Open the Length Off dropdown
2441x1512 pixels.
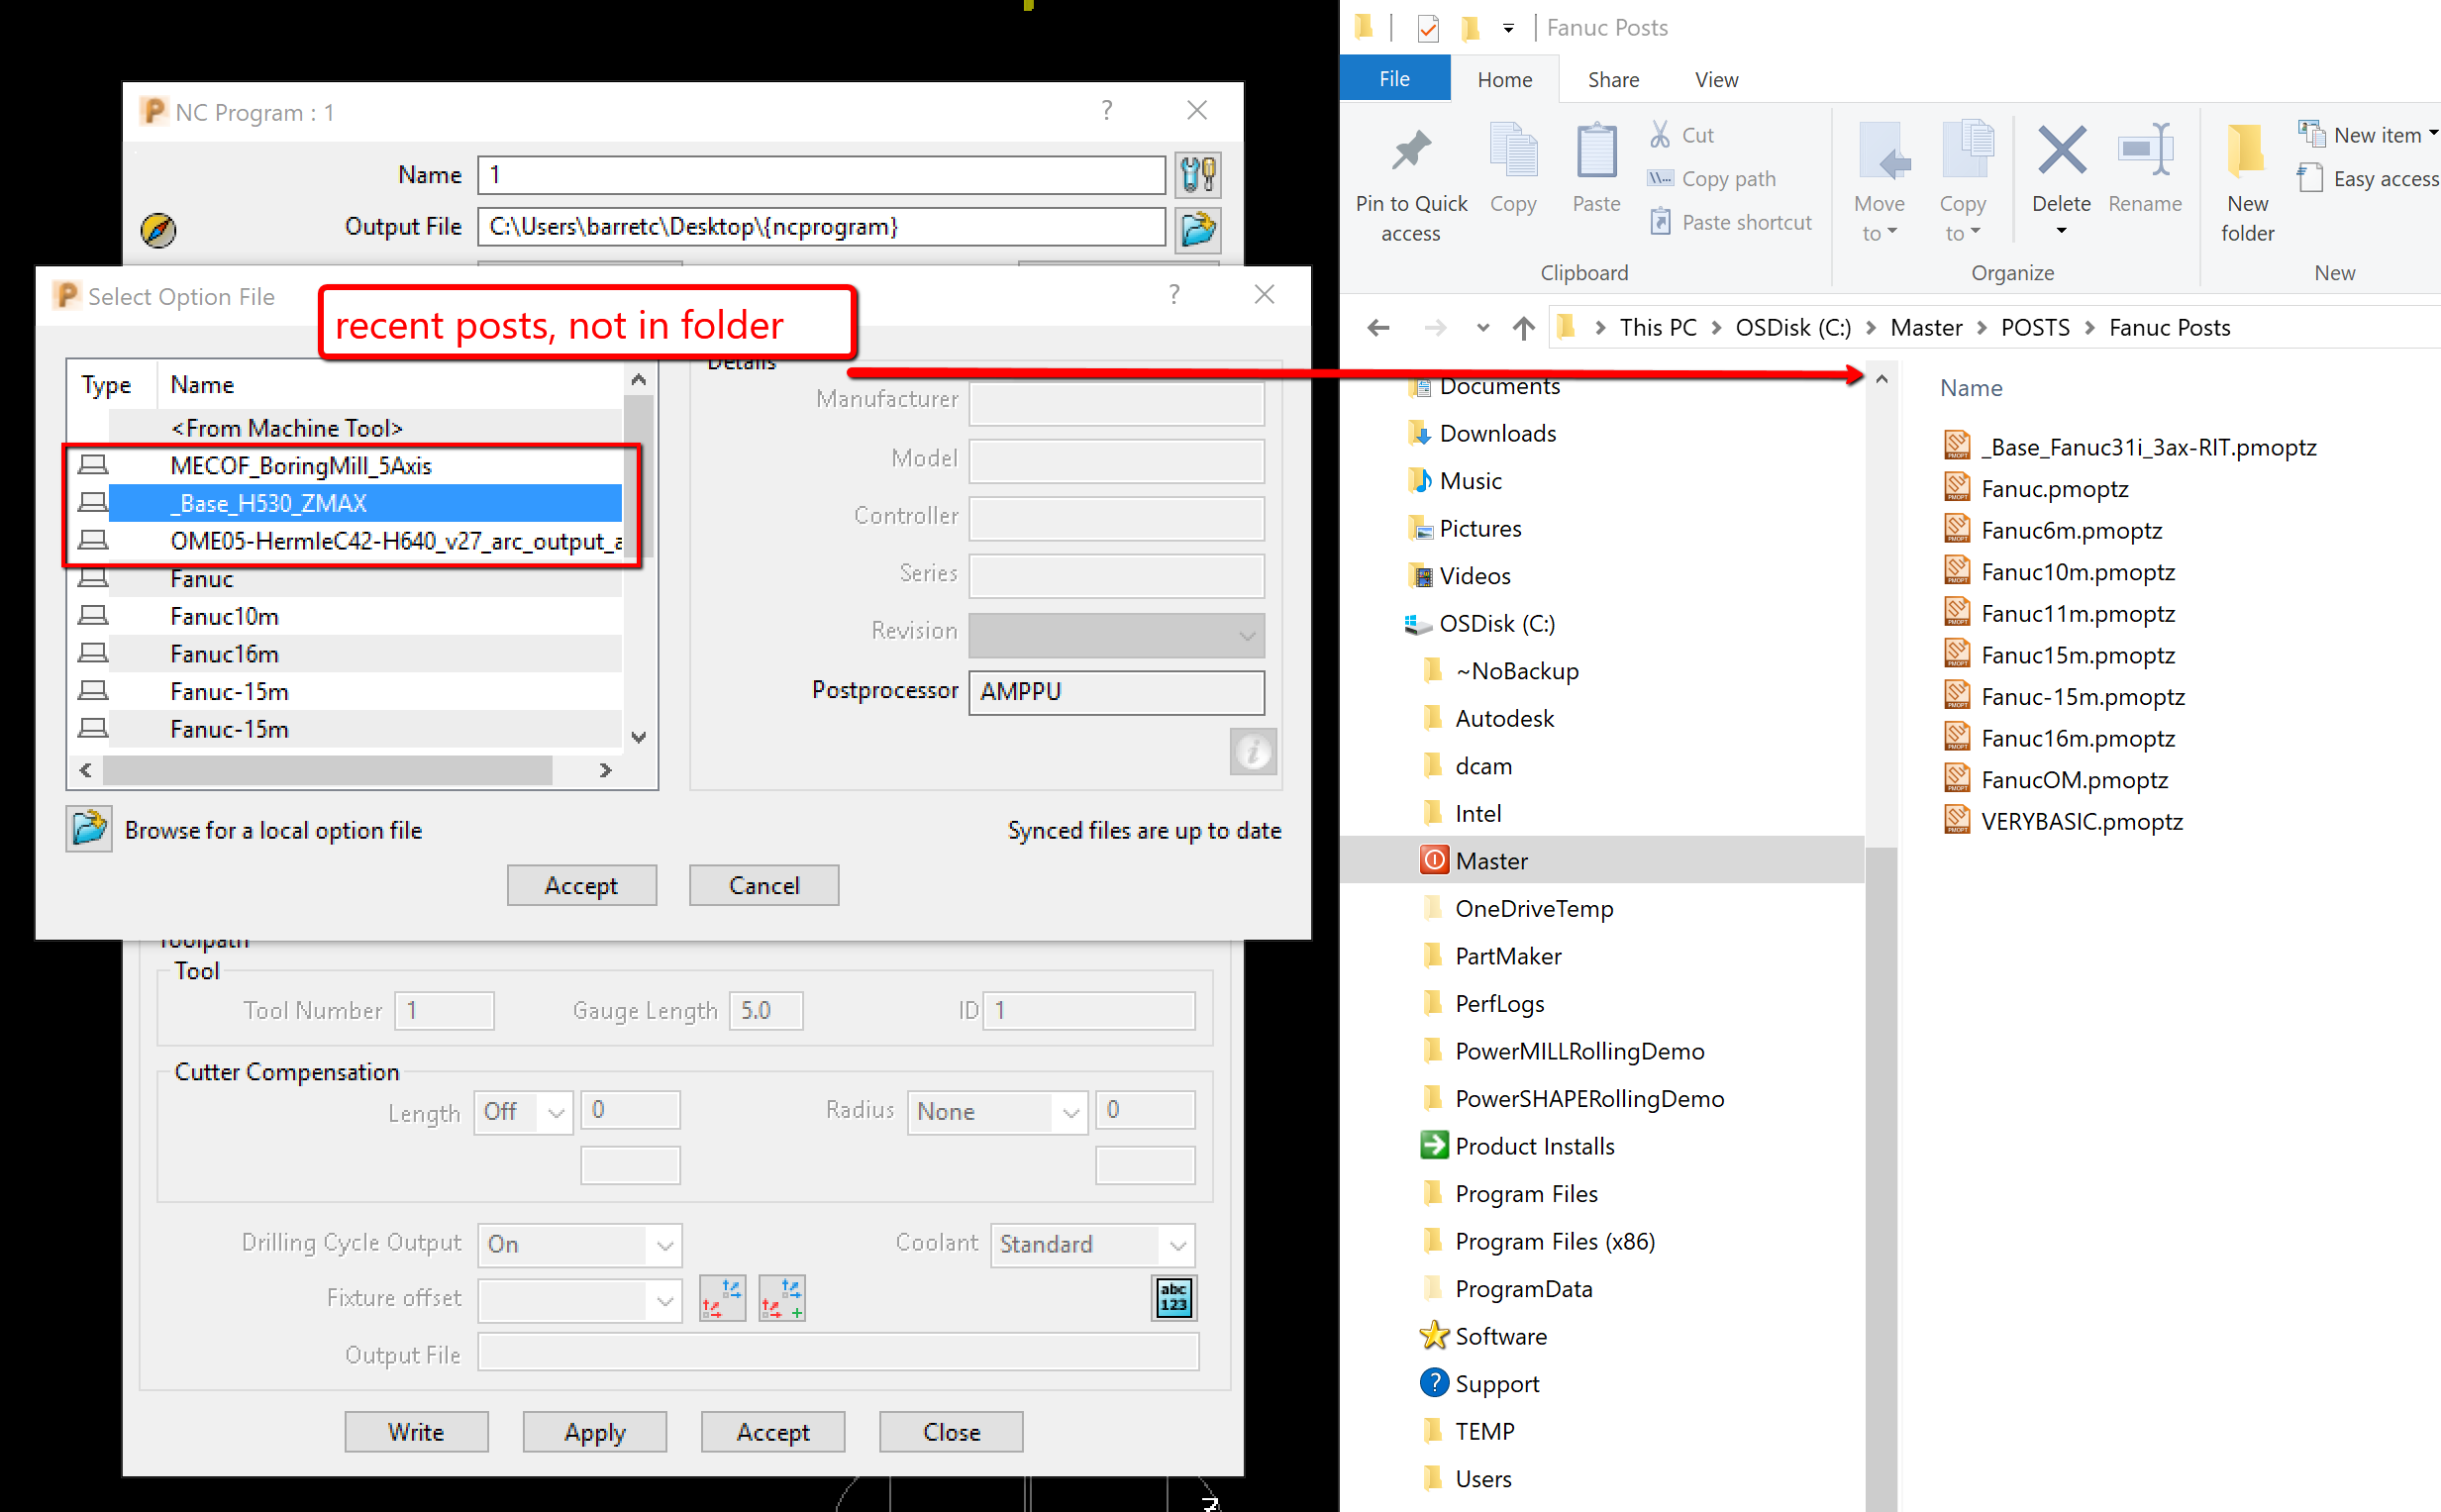point(556,1112)
